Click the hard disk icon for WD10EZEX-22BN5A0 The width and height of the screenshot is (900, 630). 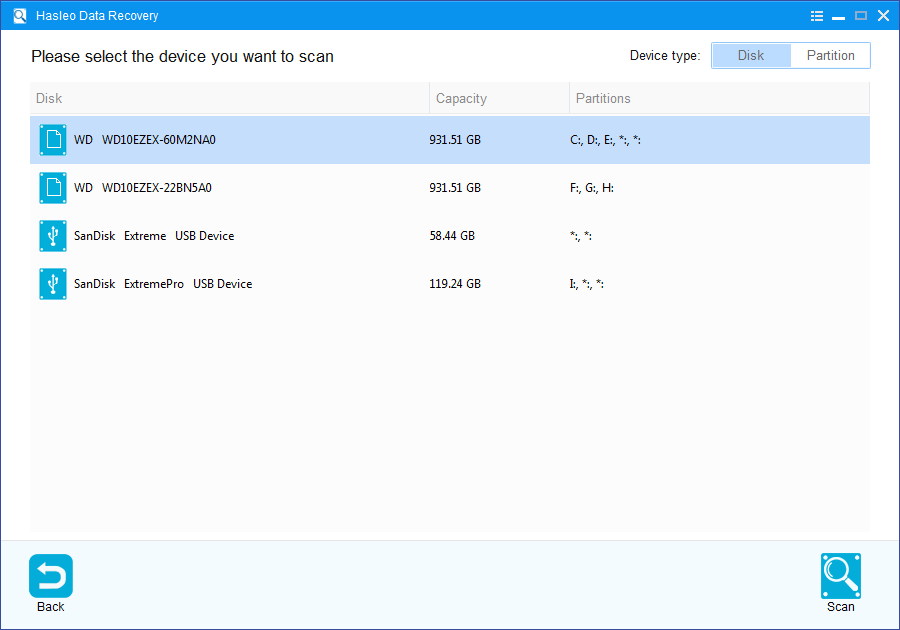pos(53,188)
